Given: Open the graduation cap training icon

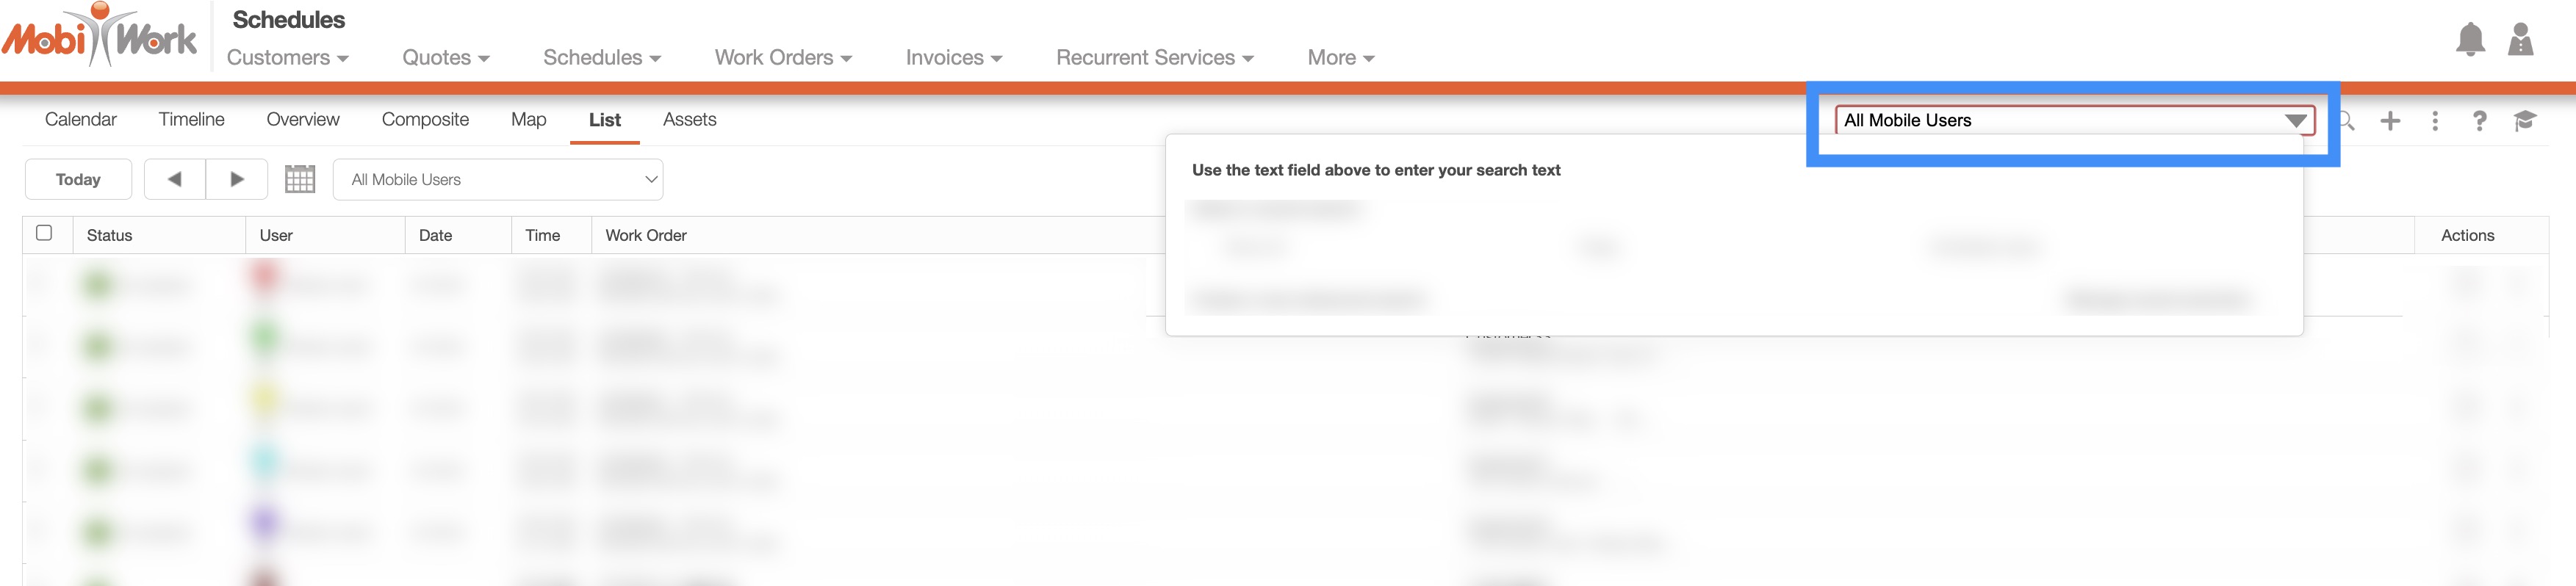Looking at the screenshot, I should click(x=2525, y=121).
